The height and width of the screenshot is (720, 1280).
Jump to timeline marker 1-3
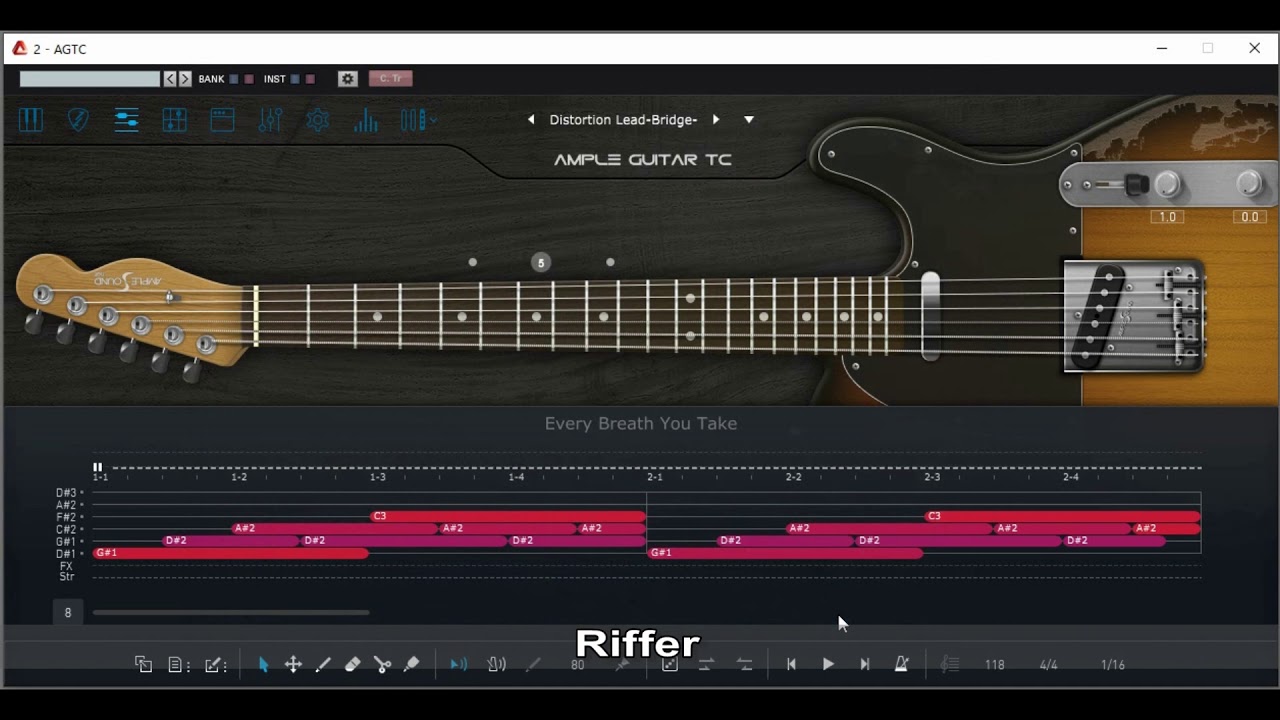[377, 477]
